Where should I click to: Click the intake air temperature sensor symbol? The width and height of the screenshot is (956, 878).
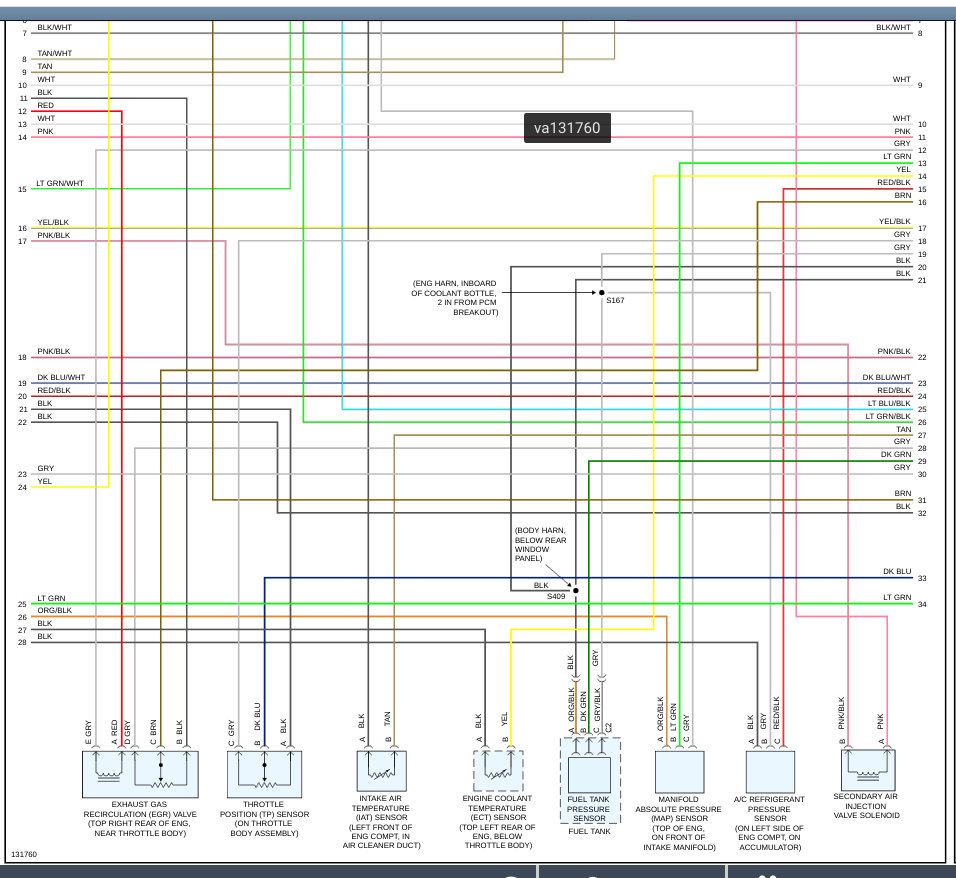pos(382,771)
